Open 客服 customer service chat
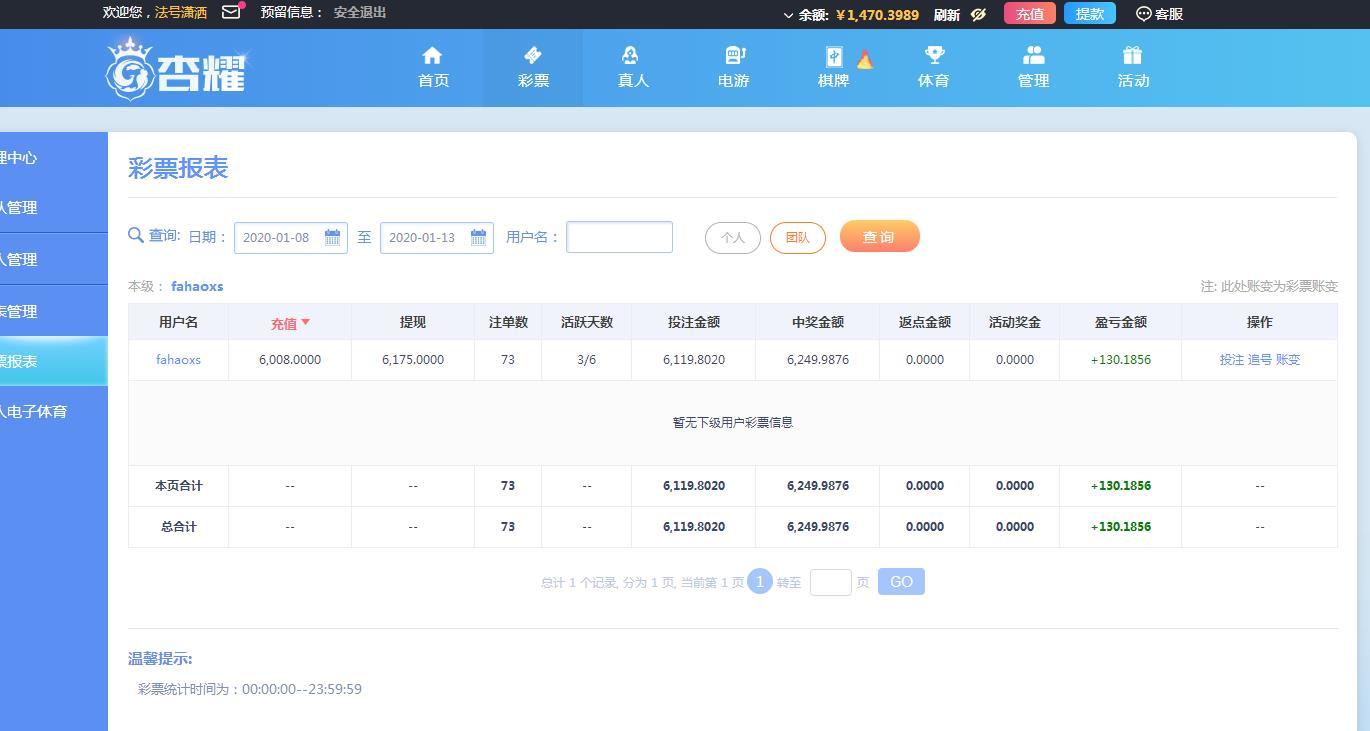The width and height of the screenshot is (1370, 731). [x=1160, y=14]
